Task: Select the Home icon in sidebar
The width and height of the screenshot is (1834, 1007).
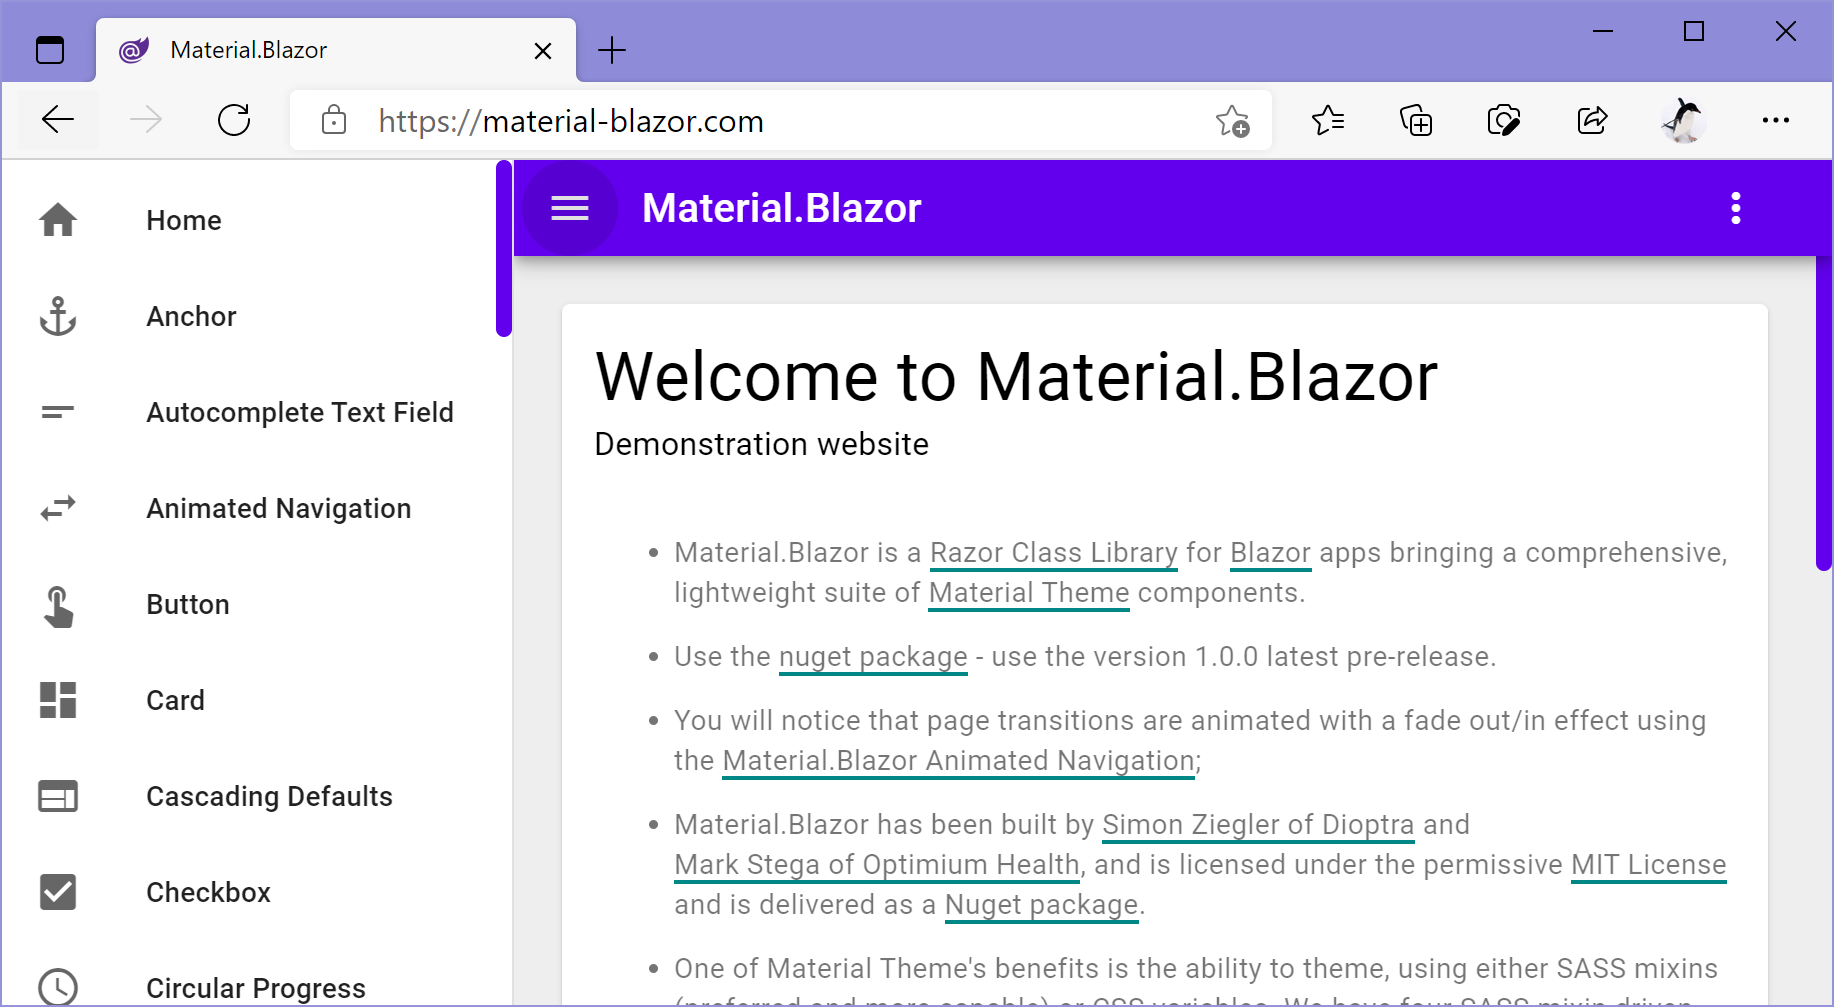Action: pyautogui.click(x=57, y=219)
